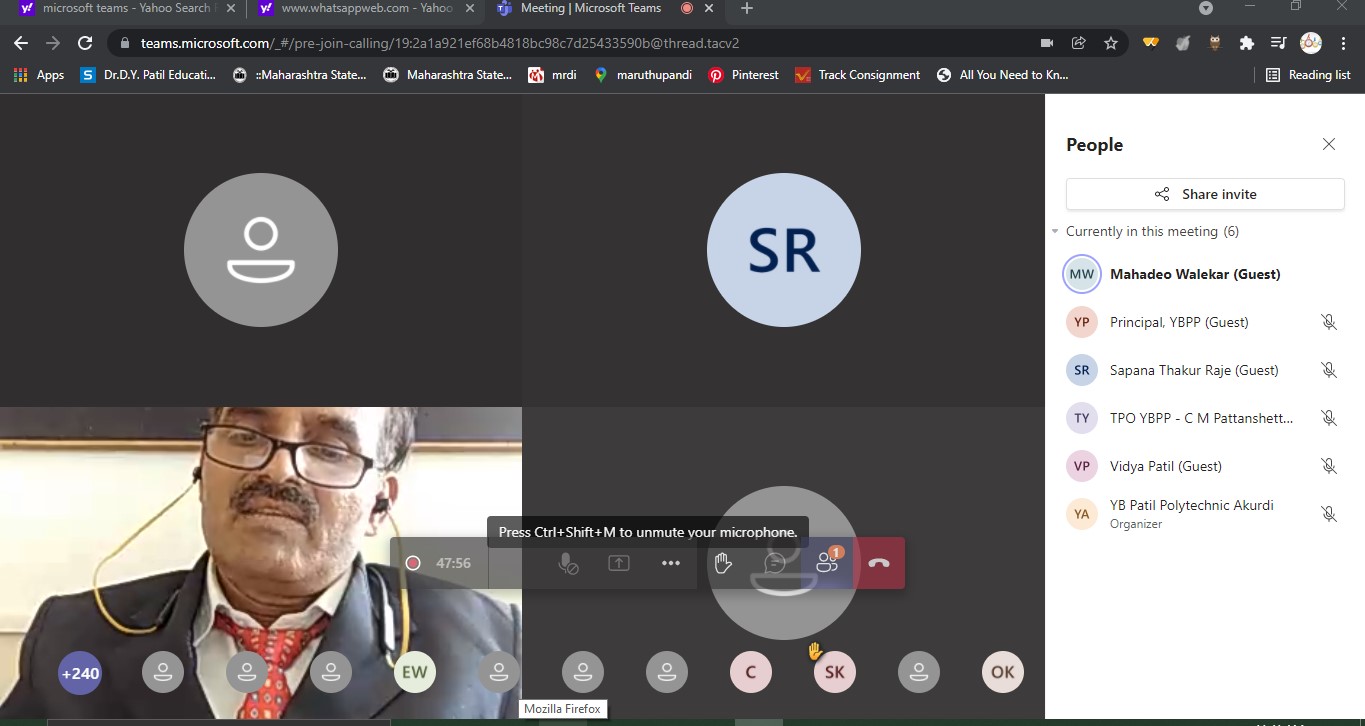Open Apps bookmark shortcut

point(40,75)
